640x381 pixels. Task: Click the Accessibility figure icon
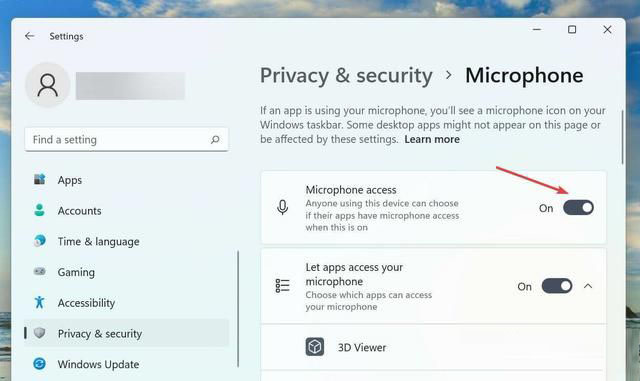pos(40,302)
